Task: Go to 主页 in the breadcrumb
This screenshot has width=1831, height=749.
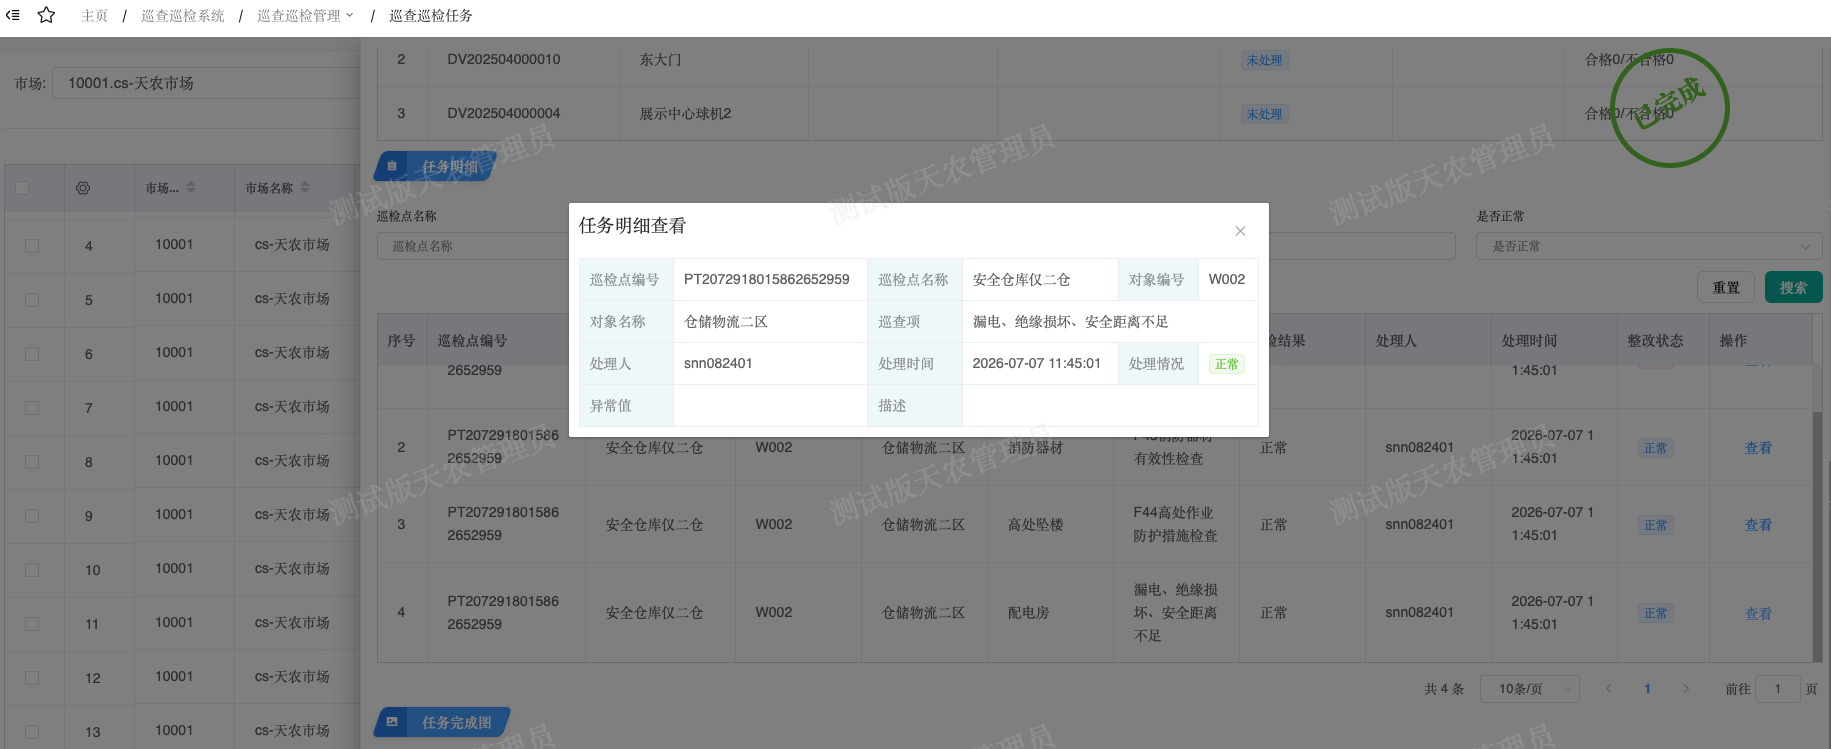Action: point(94,16)
